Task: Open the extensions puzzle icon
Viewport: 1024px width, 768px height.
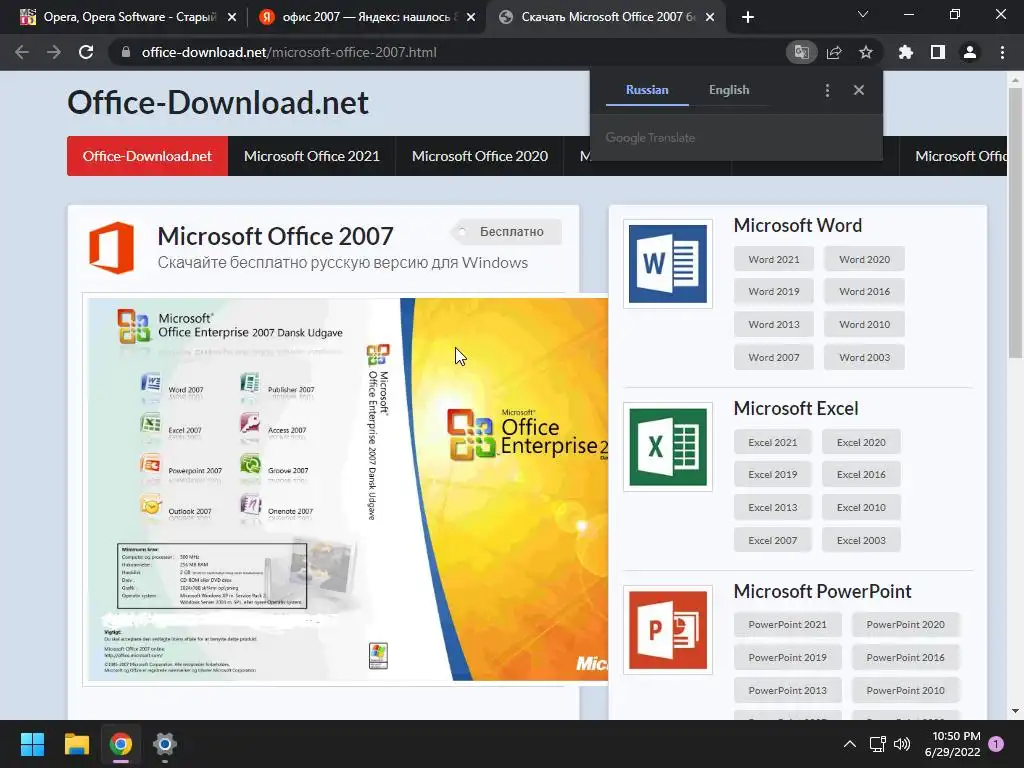Action: [906, 52]
